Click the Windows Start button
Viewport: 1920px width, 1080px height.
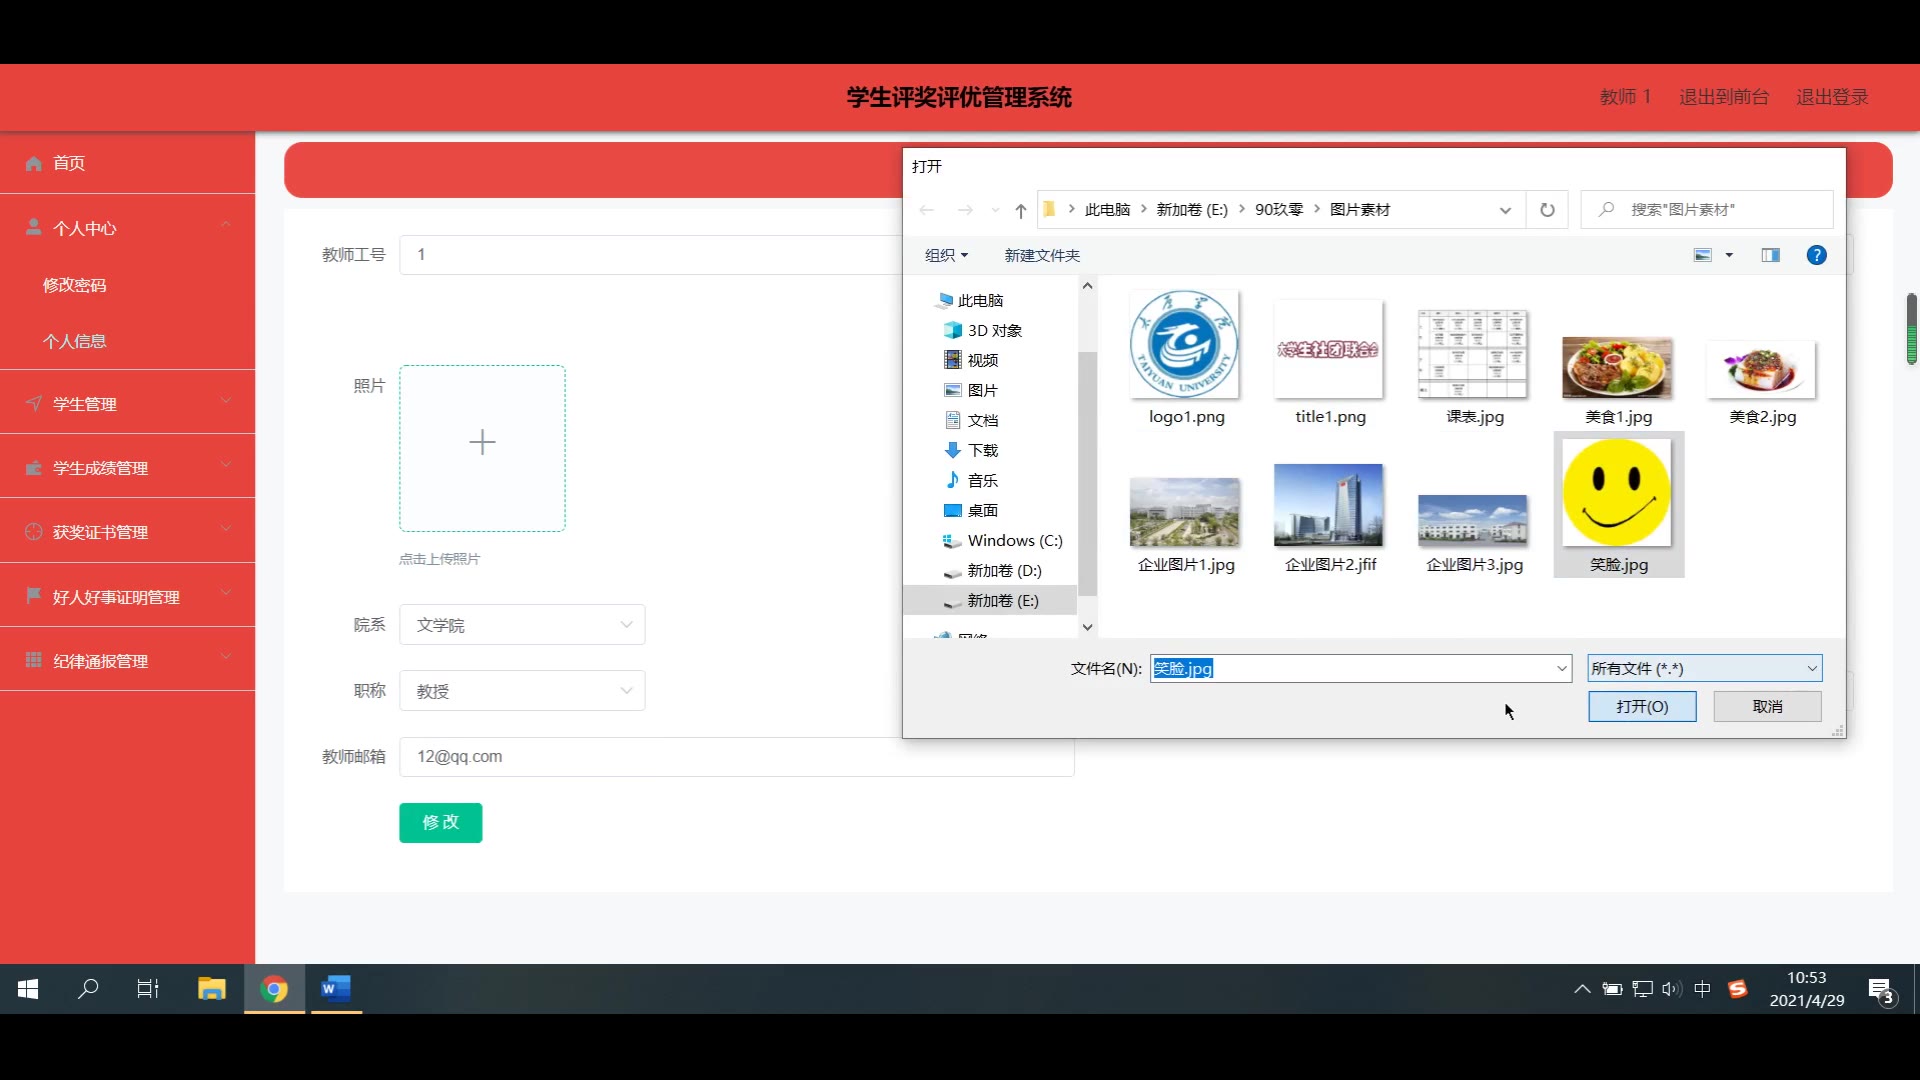point(28,989)
